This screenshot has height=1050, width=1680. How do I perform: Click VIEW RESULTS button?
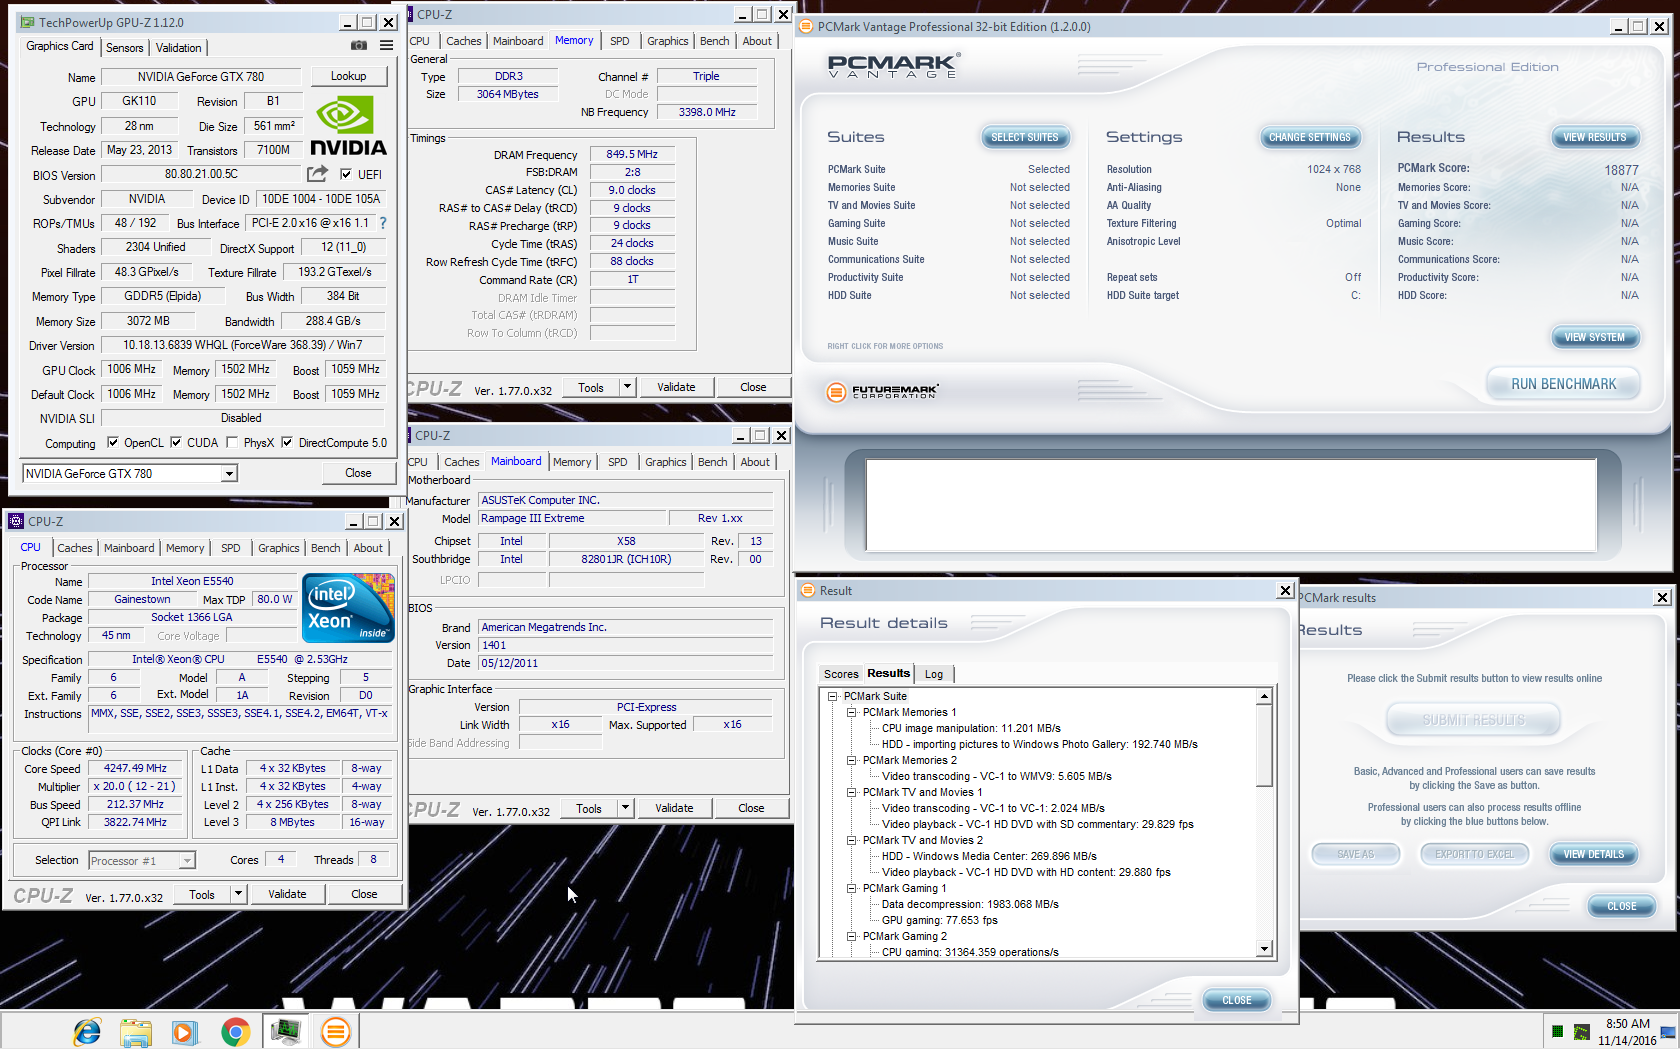click(x=1595, y=137)
